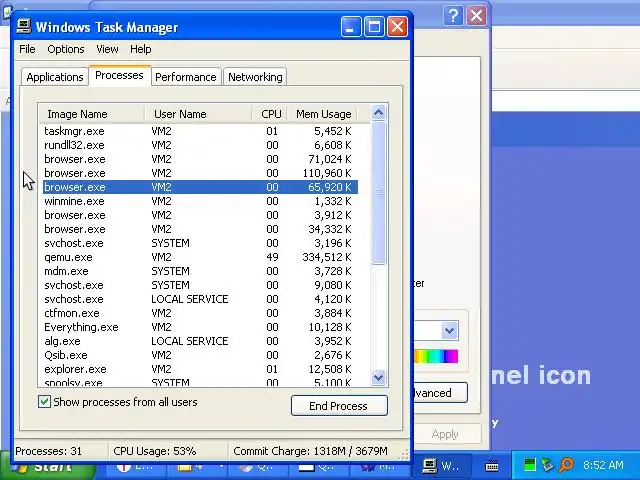This screenshot has width=640, height=480.
Task: Select browser.exe using 71,024 K
Action: pos(200,159)
